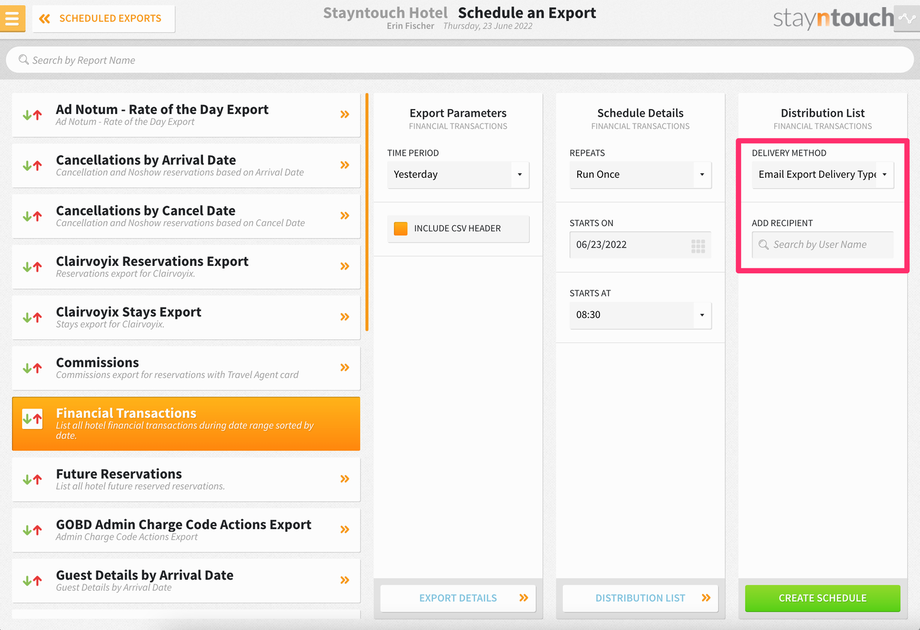Select Ad Notum - Rate of the Day Export
Screen dimensions: 920x630
pyautogui.click(x=186, y=115)
